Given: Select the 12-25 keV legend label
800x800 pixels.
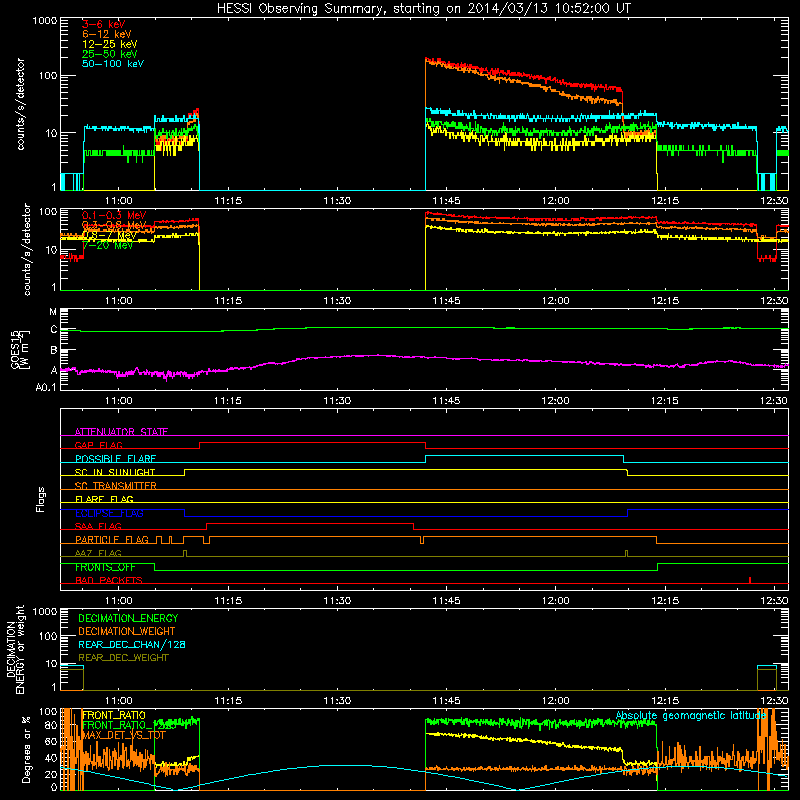Looking at the screenshot, I should 110,44.
